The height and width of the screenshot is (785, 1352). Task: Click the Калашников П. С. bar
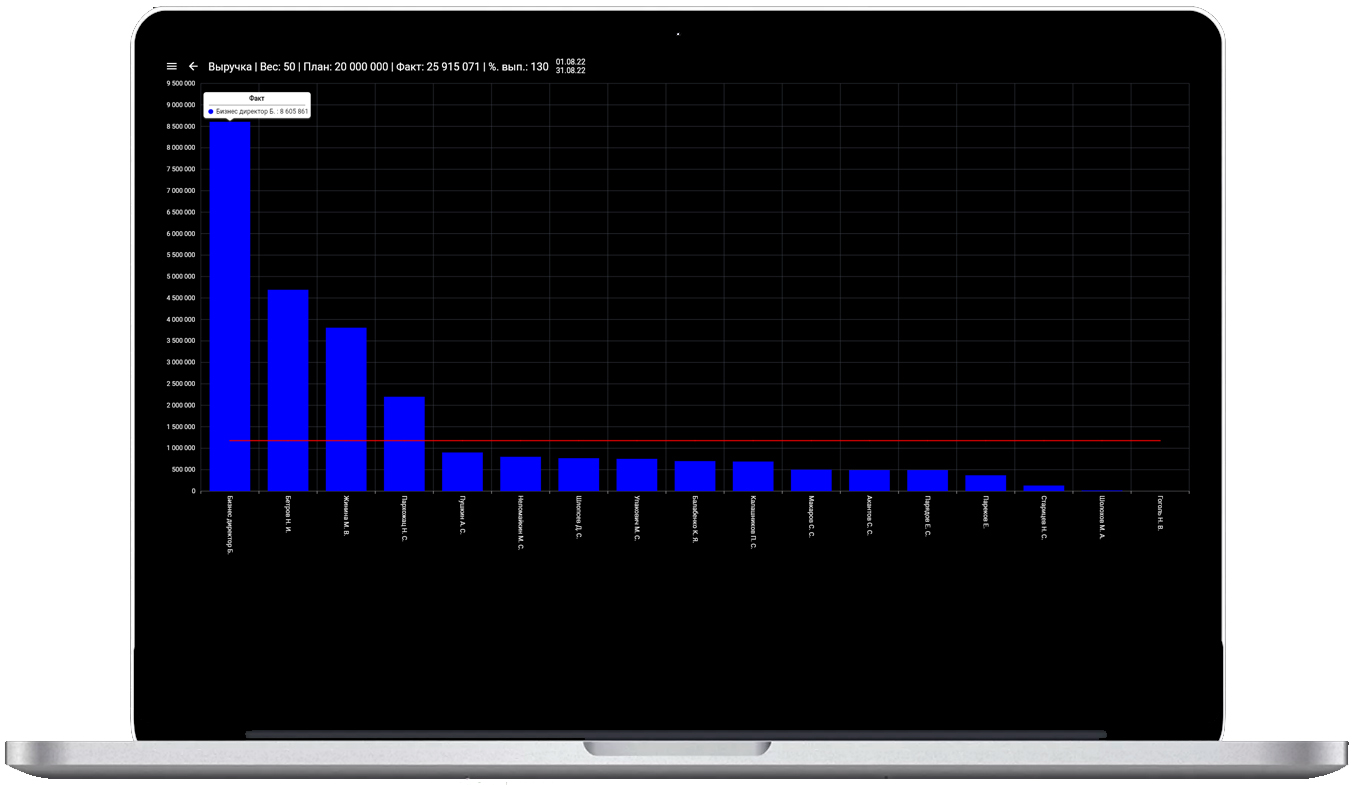[753, 476]
